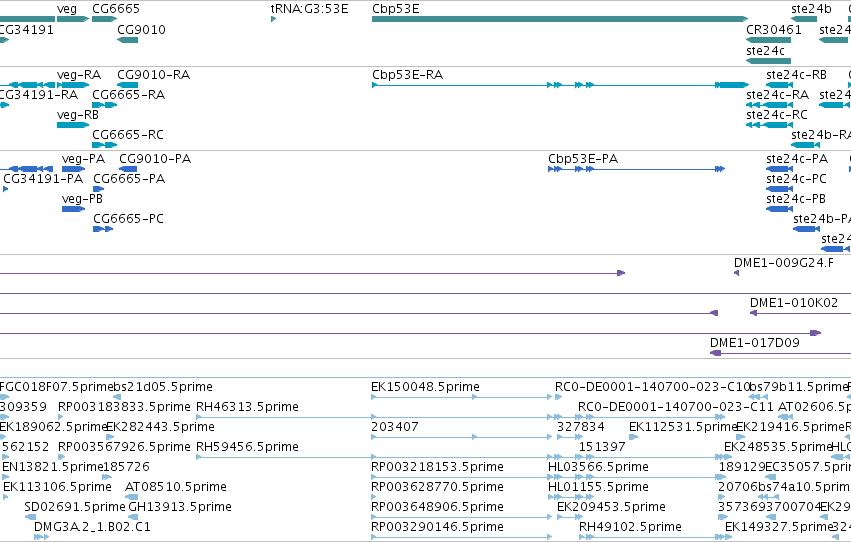Select the RP003290146.5prime EST
This screenshot has height=542, width=851.
pos(461,537)
